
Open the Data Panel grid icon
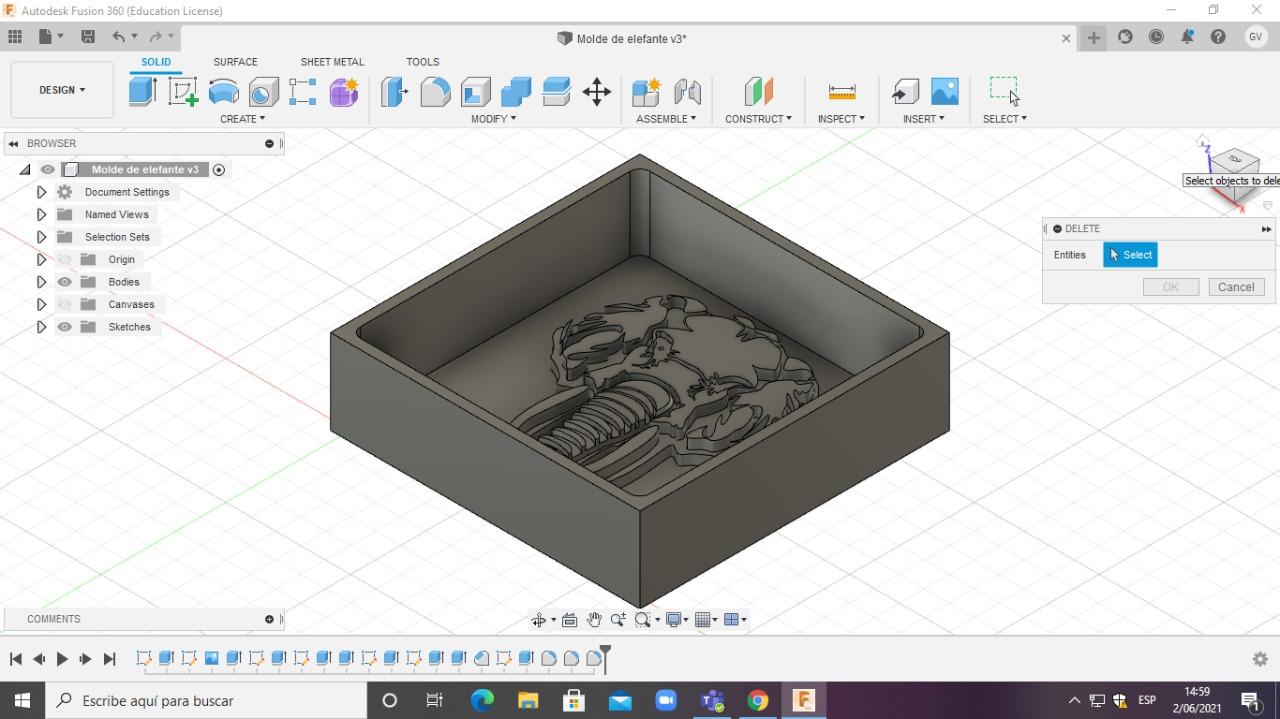15,37
